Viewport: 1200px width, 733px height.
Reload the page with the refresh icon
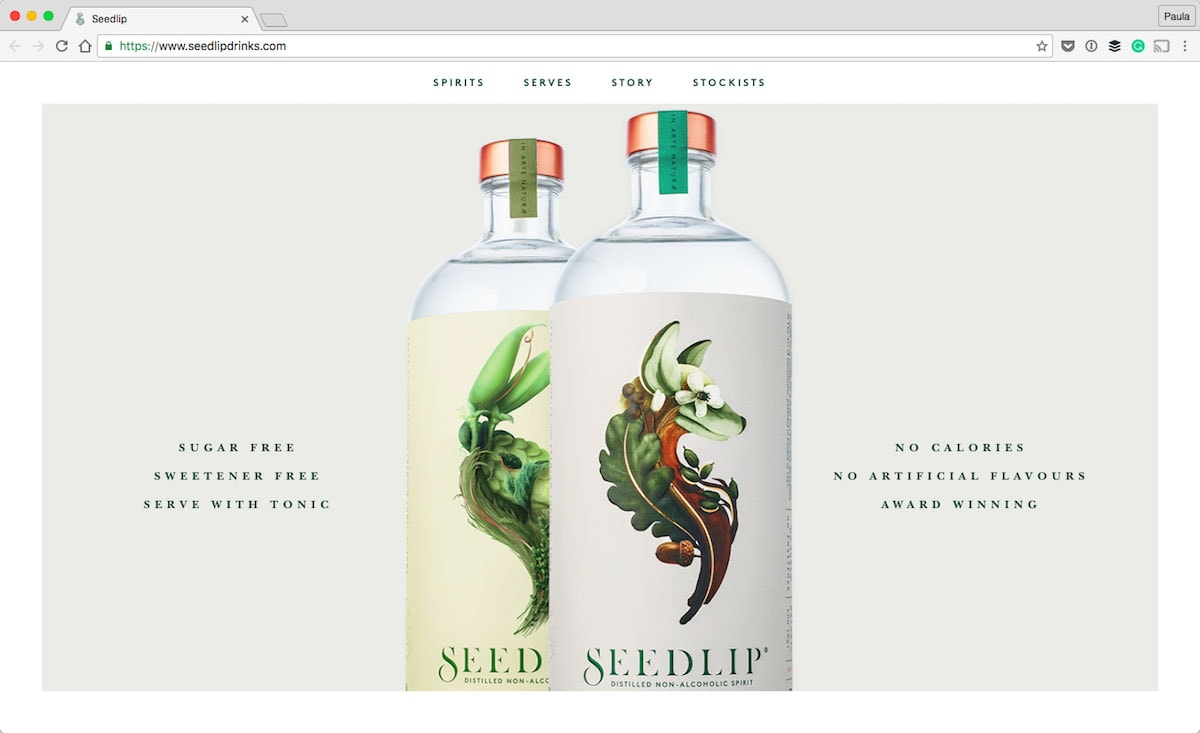click(62, 46)
